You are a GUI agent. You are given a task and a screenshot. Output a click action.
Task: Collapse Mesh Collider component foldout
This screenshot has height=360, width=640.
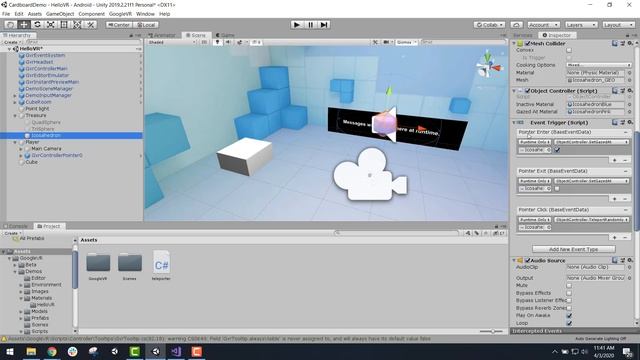pyautogui.click(x=514, y=43)
